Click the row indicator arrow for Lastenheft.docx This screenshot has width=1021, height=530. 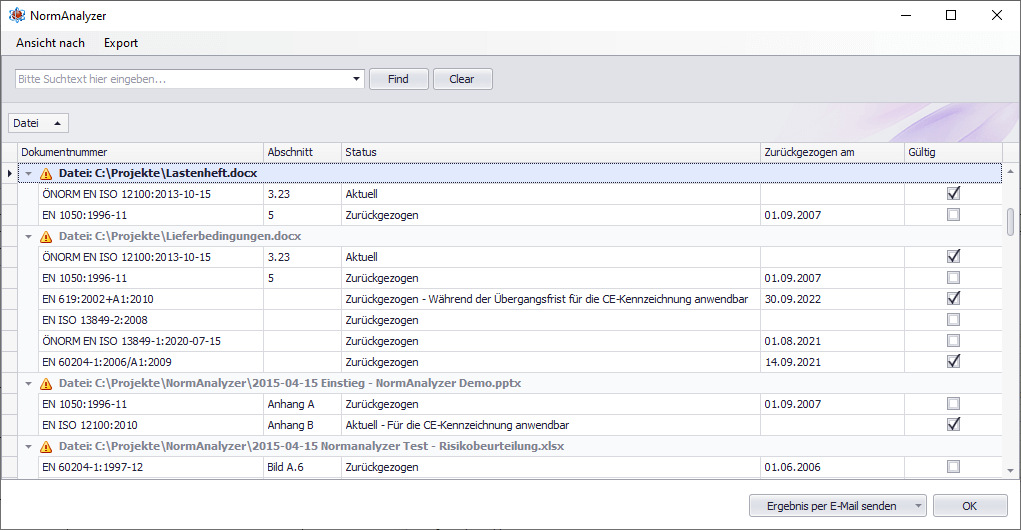pos(10,174)
